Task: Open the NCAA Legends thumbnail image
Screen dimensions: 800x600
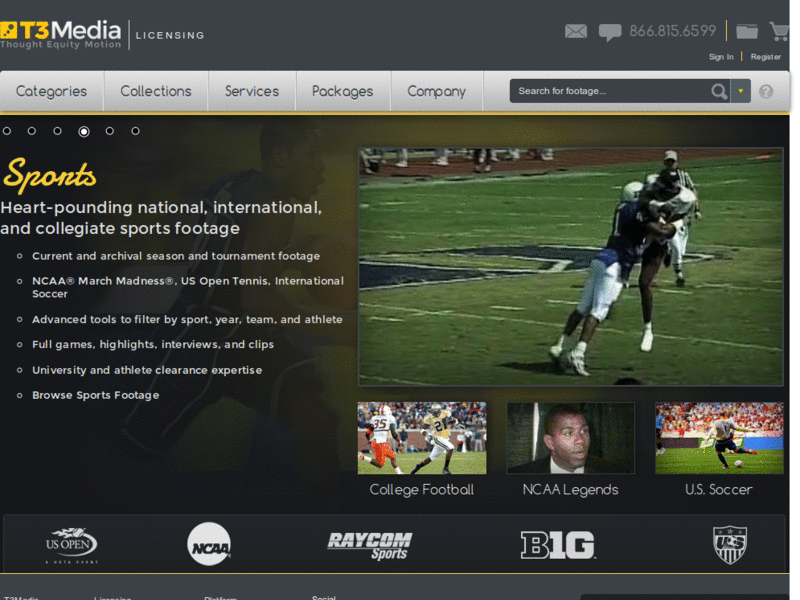Action: [x=570, y=438]
